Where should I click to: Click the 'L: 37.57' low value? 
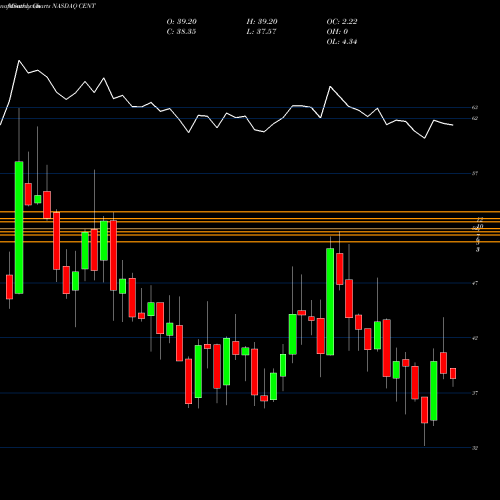coord(261,32)
